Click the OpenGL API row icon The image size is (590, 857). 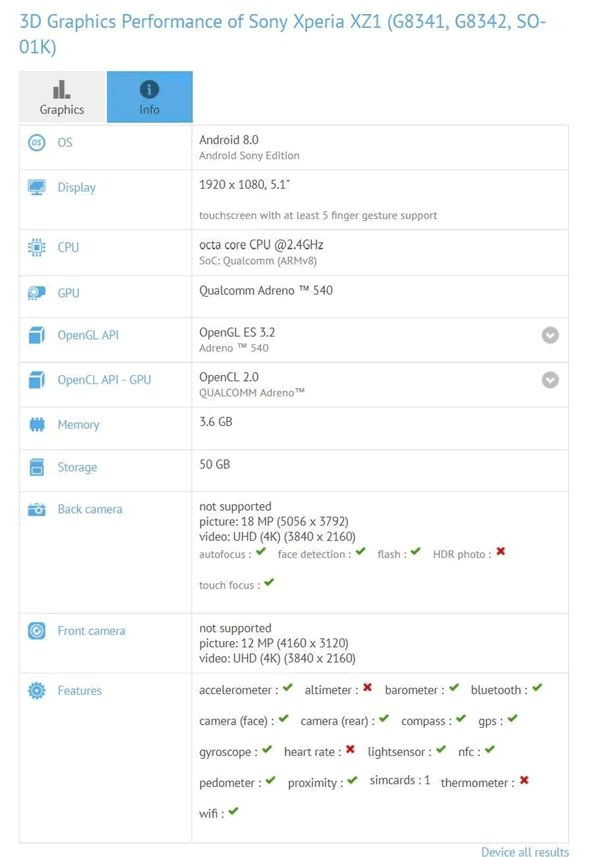tap(37, 336)
